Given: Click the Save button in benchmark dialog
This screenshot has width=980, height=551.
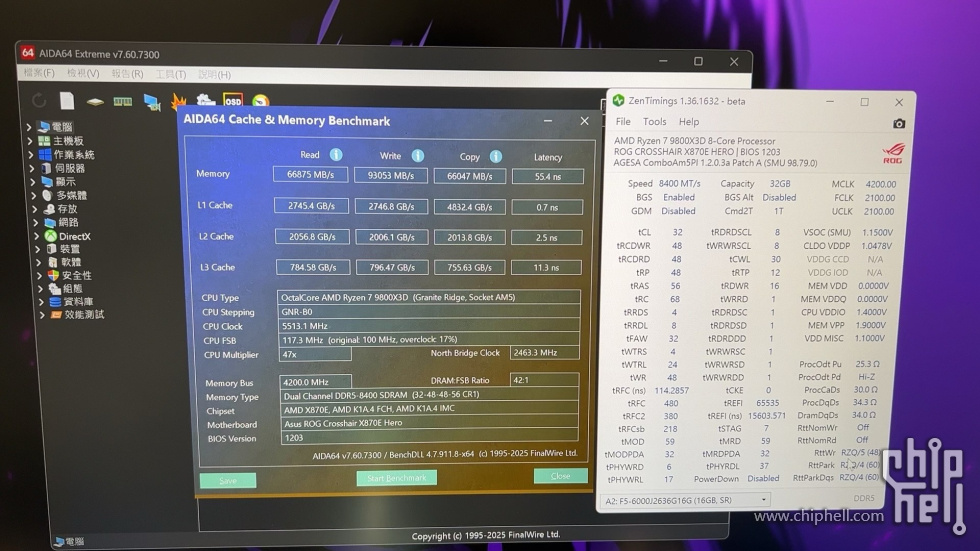Looking at the screenshot, I should (228, 480).
